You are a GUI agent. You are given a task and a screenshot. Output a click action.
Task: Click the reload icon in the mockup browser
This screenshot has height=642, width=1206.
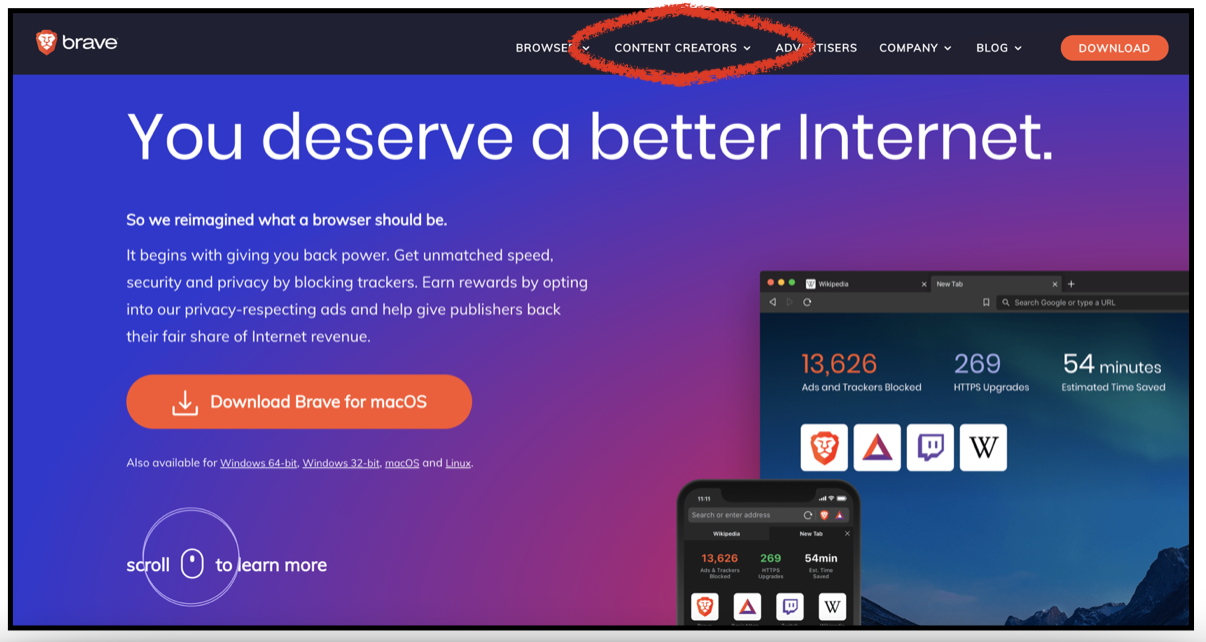point(807,302)
